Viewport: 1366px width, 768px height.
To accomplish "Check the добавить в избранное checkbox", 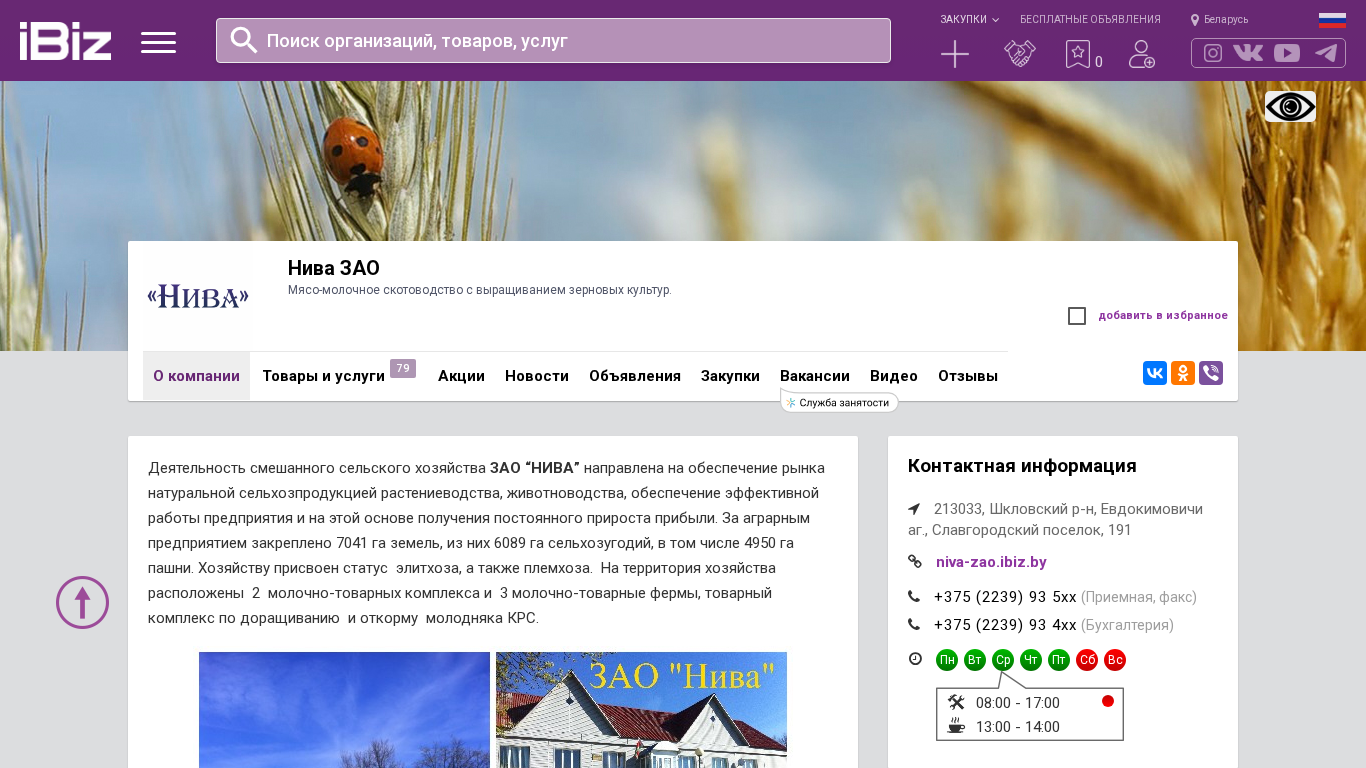I will click(x=1077, y=316).
